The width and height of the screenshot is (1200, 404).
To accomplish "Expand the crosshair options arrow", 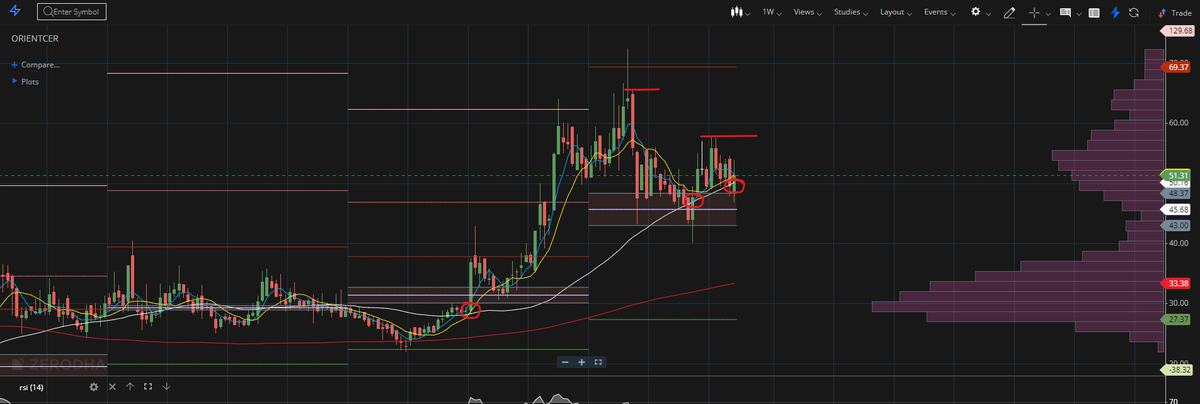I will (1046, 14).
